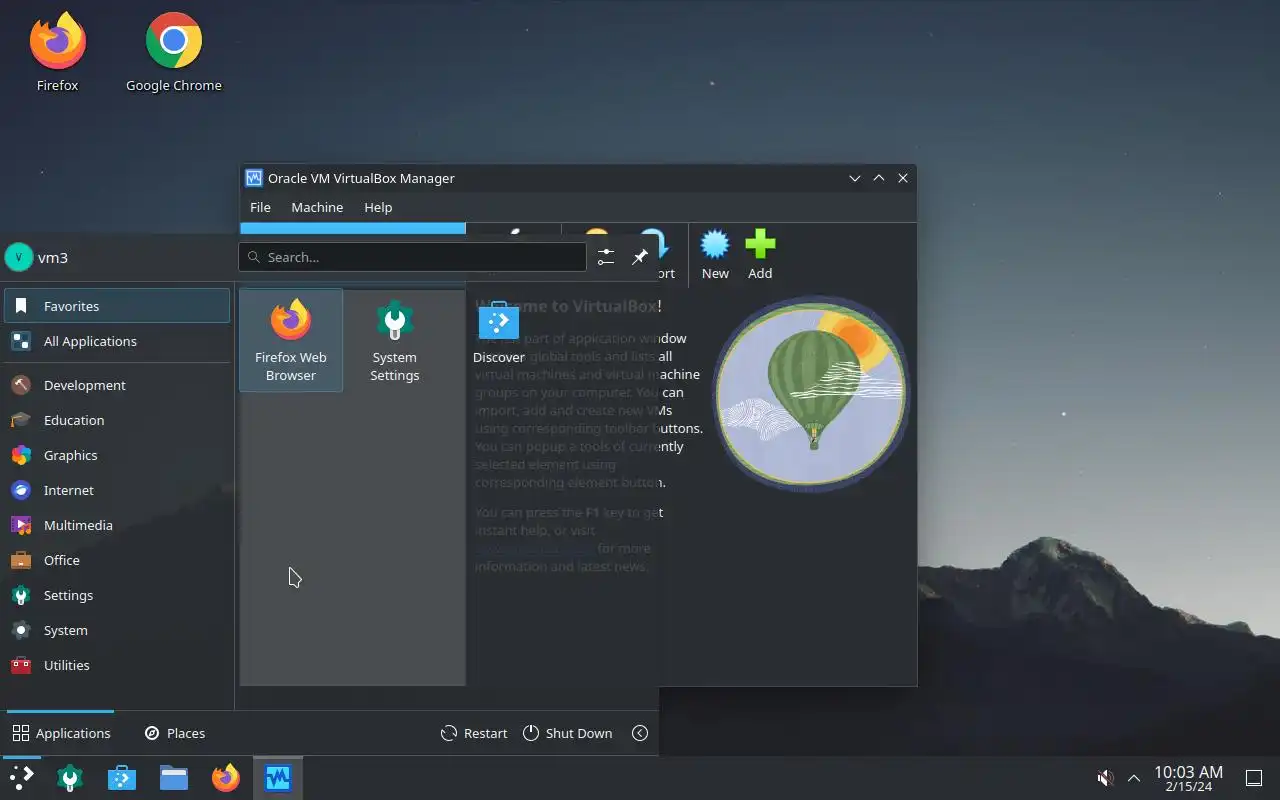Launch Discover from favorites grid
Viewport: 1280px width, 800px height.
click(x=499, y=334)
